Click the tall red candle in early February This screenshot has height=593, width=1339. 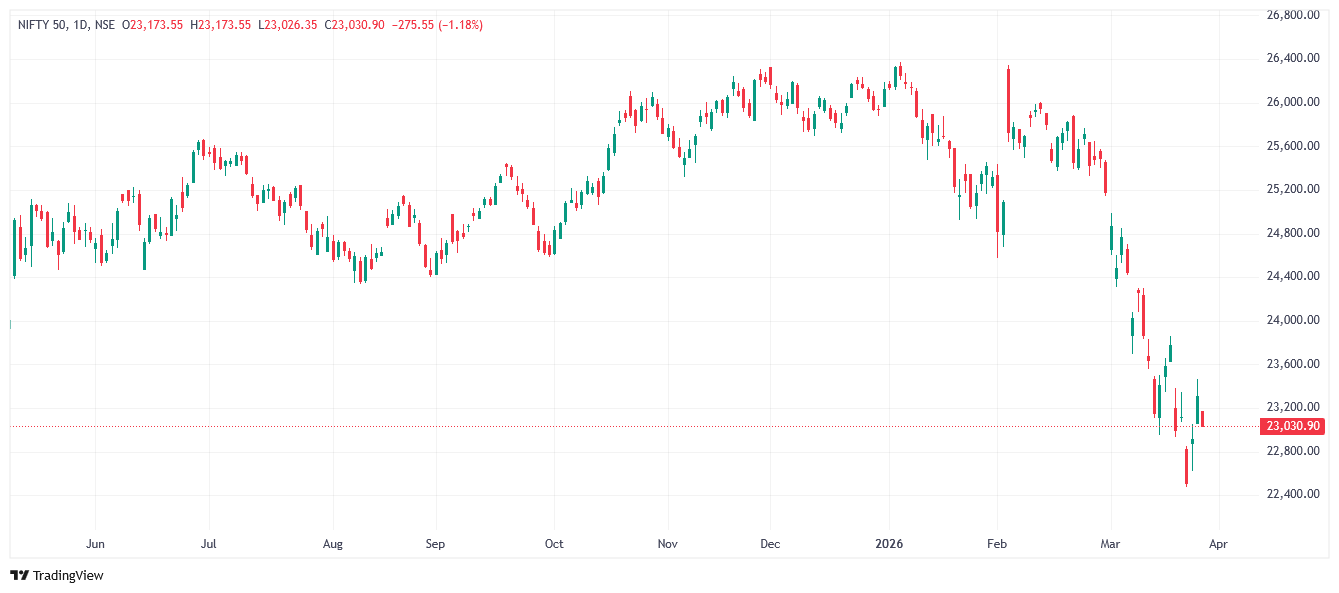pyautogui.click(x=1008, y=98)
